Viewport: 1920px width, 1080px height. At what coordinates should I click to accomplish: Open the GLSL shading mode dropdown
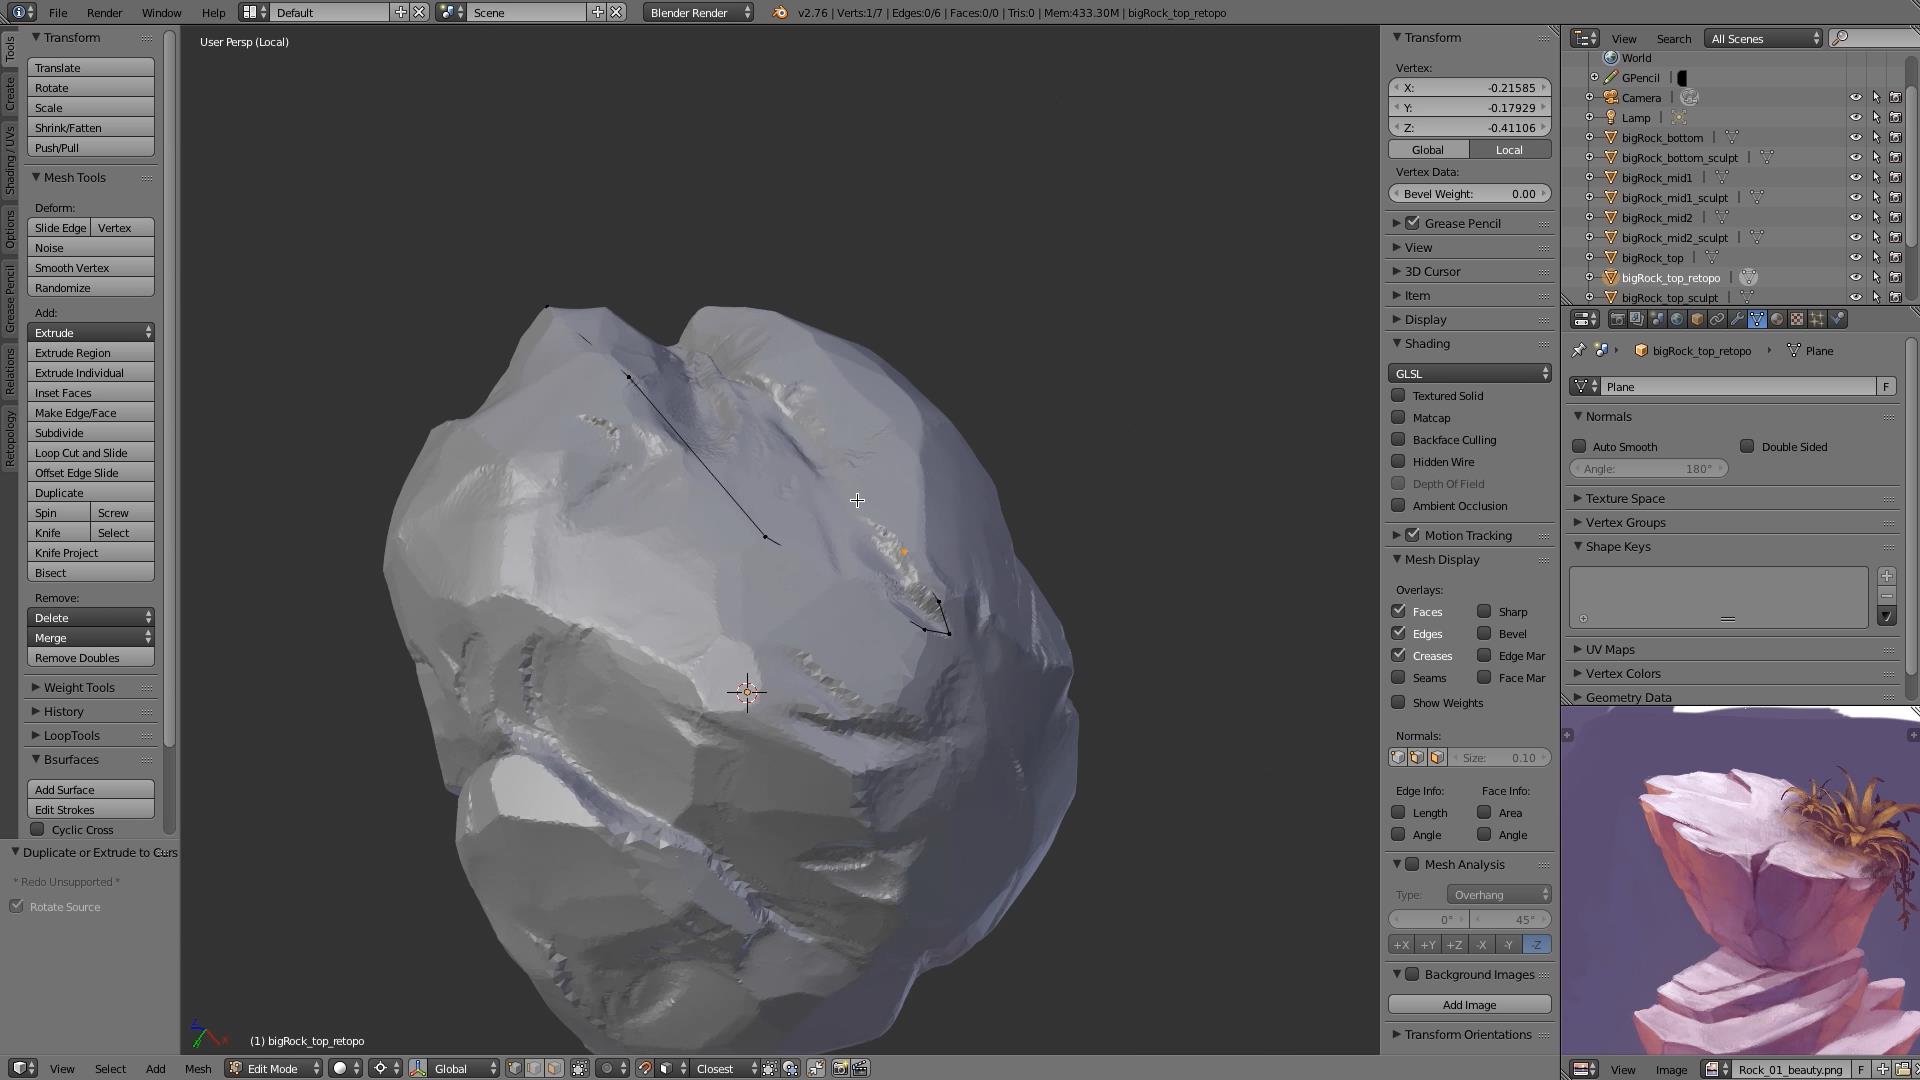(x=1469, y=373)
